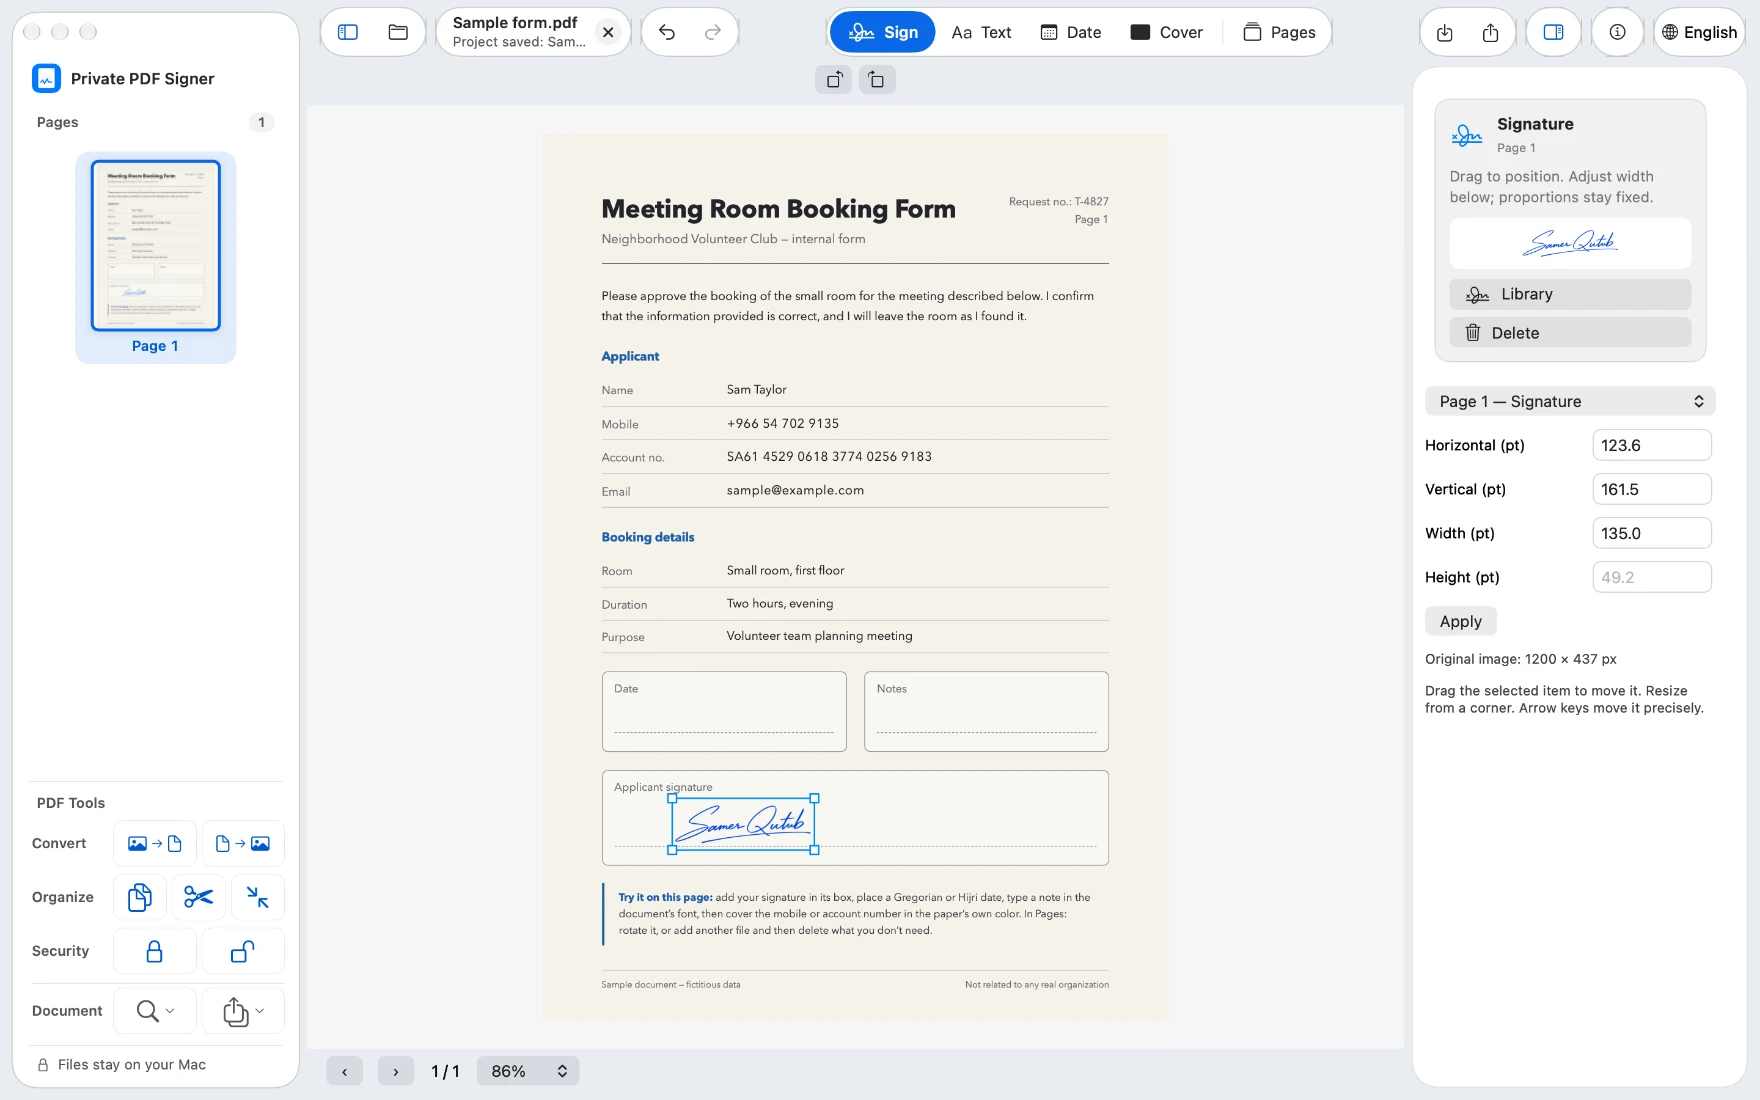The width and height of the screenshot is (1760, 1100).
Task: Click the Apply button
Action: 1461,621
